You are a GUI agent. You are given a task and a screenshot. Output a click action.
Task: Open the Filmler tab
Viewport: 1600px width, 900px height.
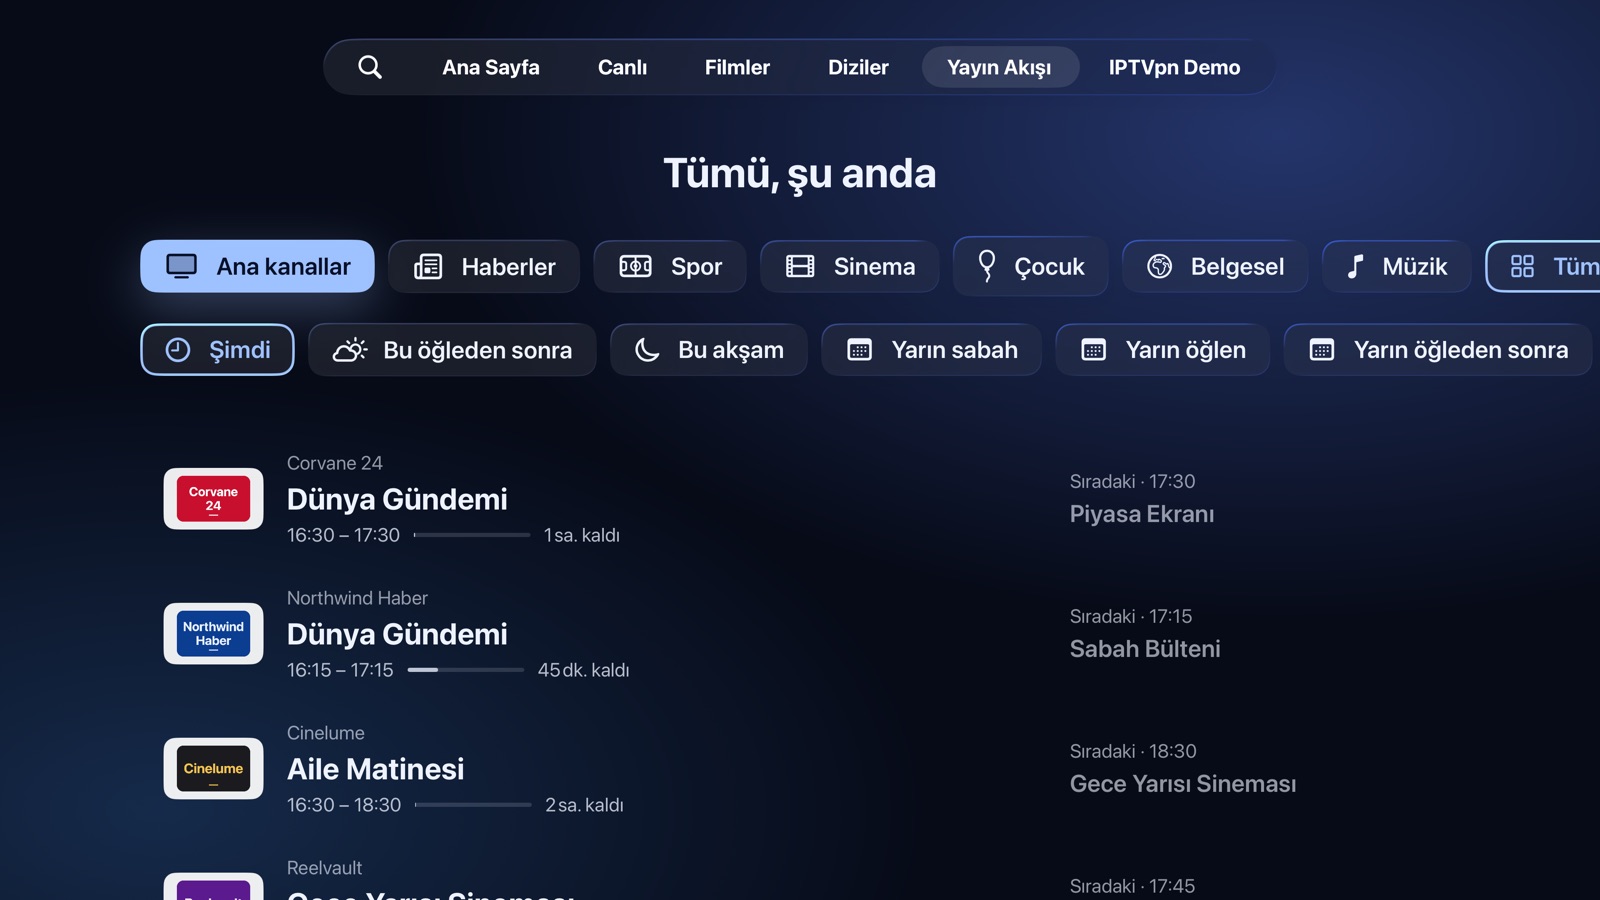[x=737, y=67]
